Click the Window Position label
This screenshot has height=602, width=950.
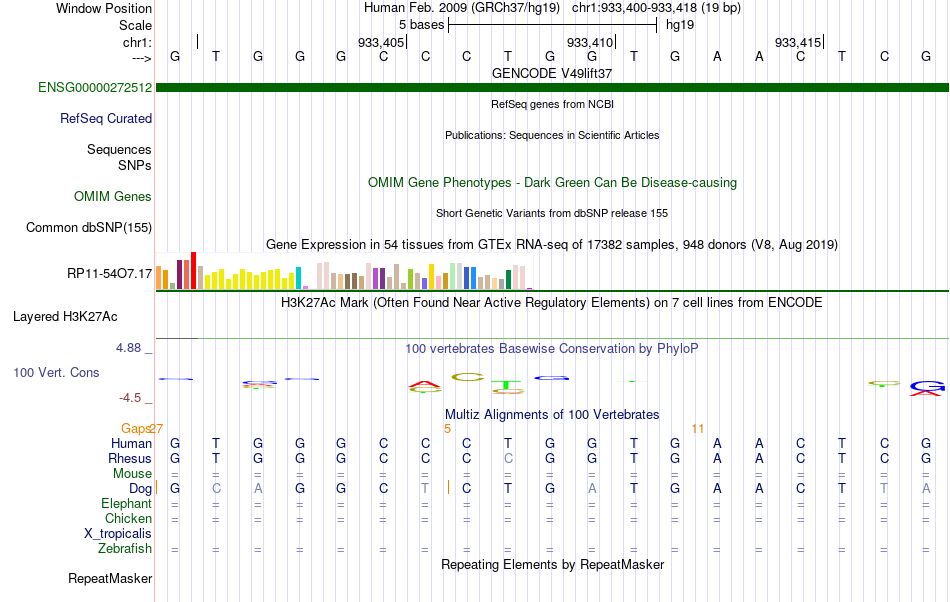point(104,8)
